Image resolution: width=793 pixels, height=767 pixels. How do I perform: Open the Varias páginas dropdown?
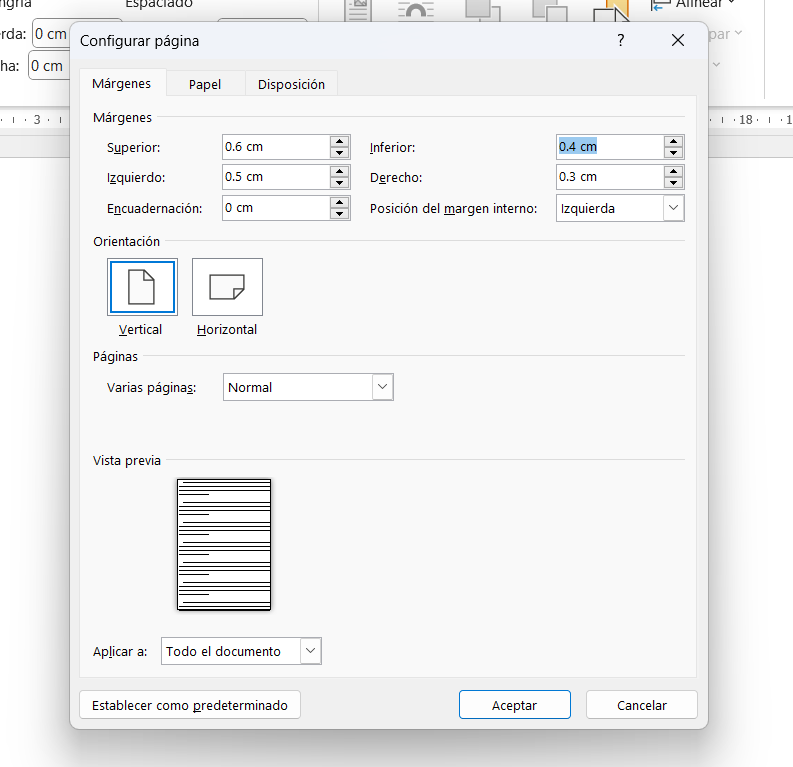[x=308, y=387]
